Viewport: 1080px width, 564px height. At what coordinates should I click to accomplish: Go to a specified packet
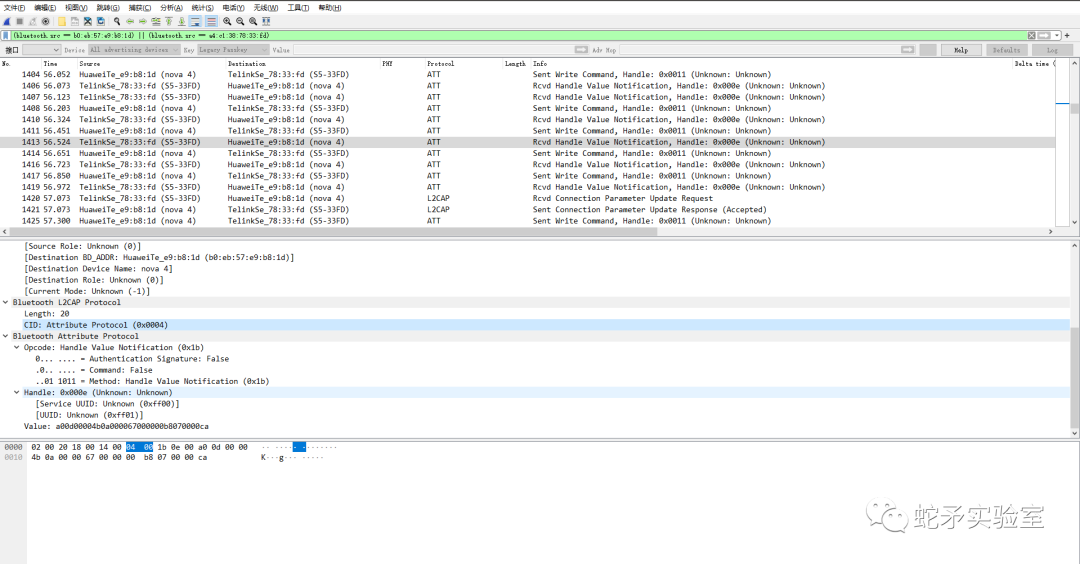[x=156, y=21]
